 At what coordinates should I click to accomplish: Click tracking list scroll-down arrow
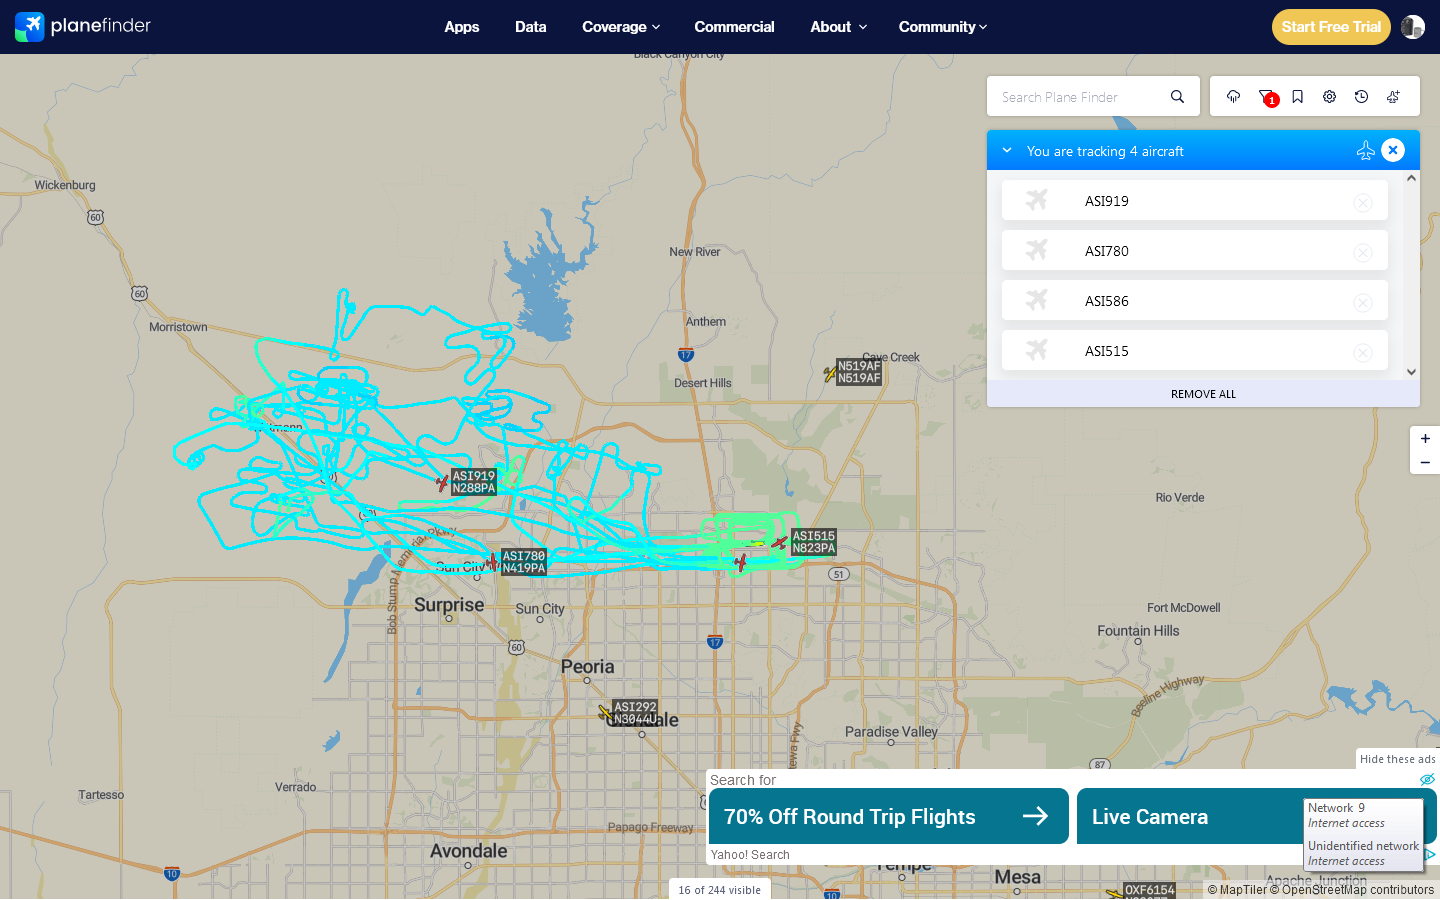1411,372
